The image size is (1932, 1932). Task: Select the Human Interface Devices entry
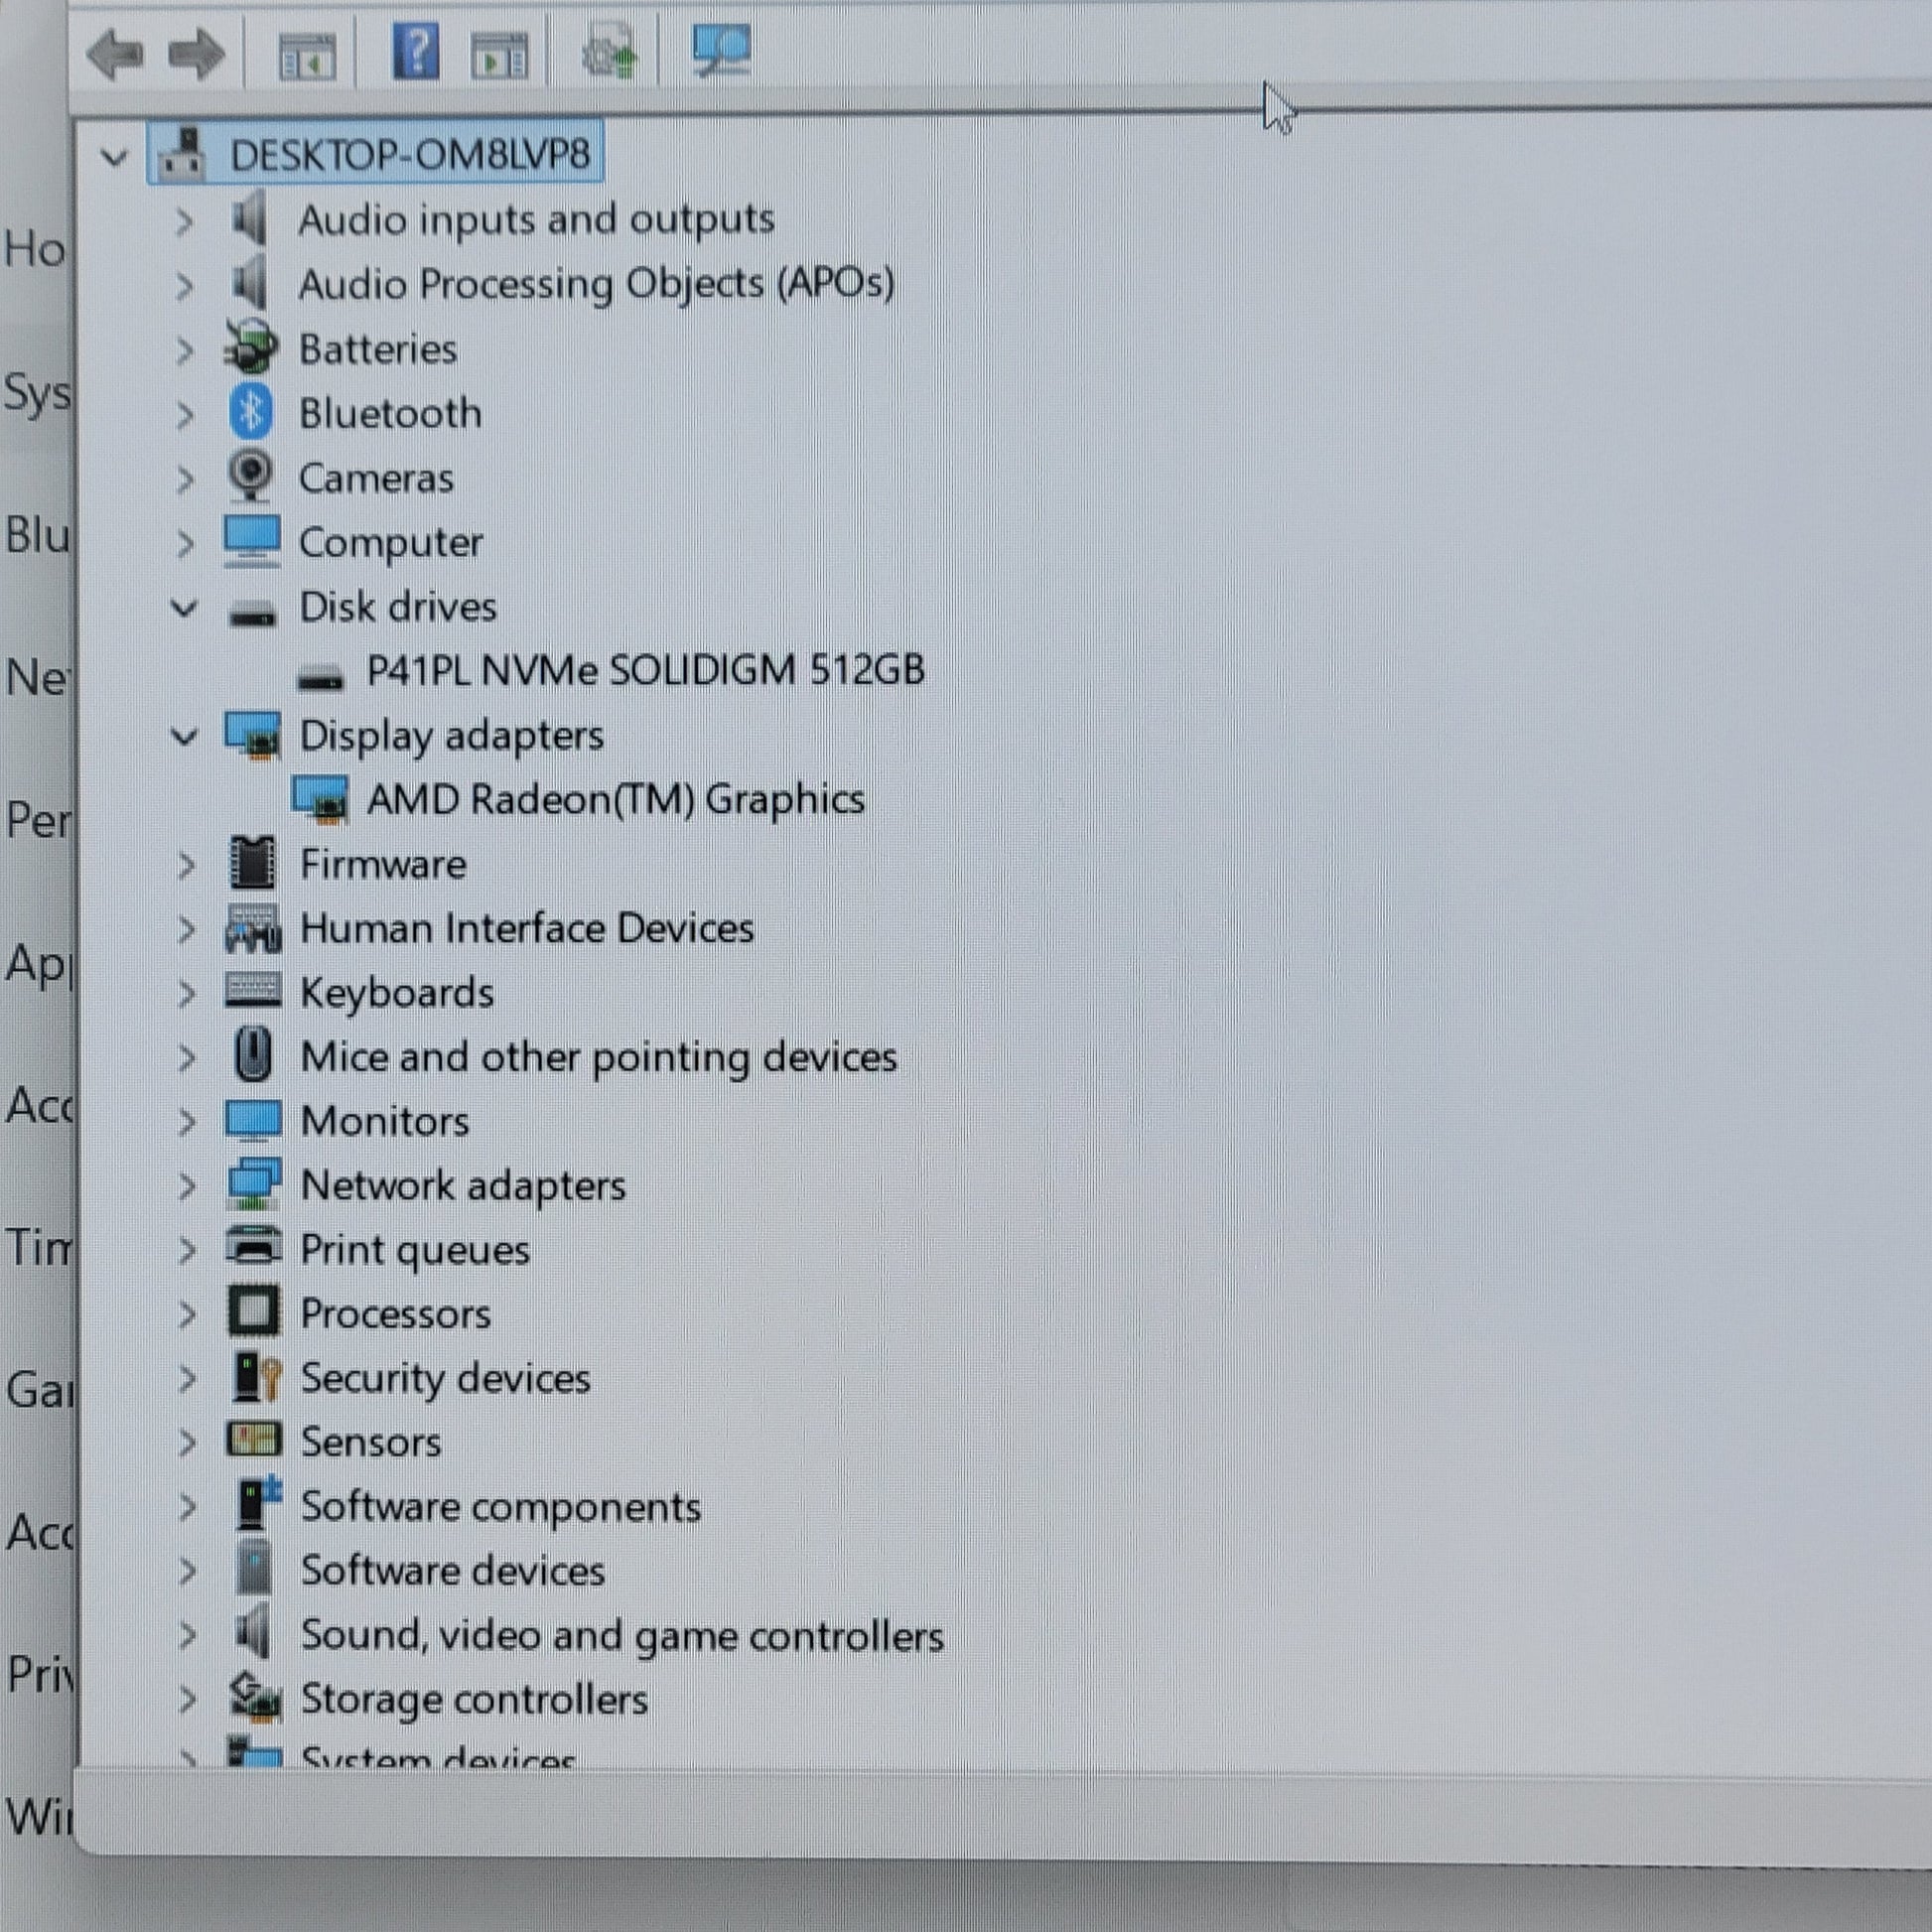coord(526,929)
